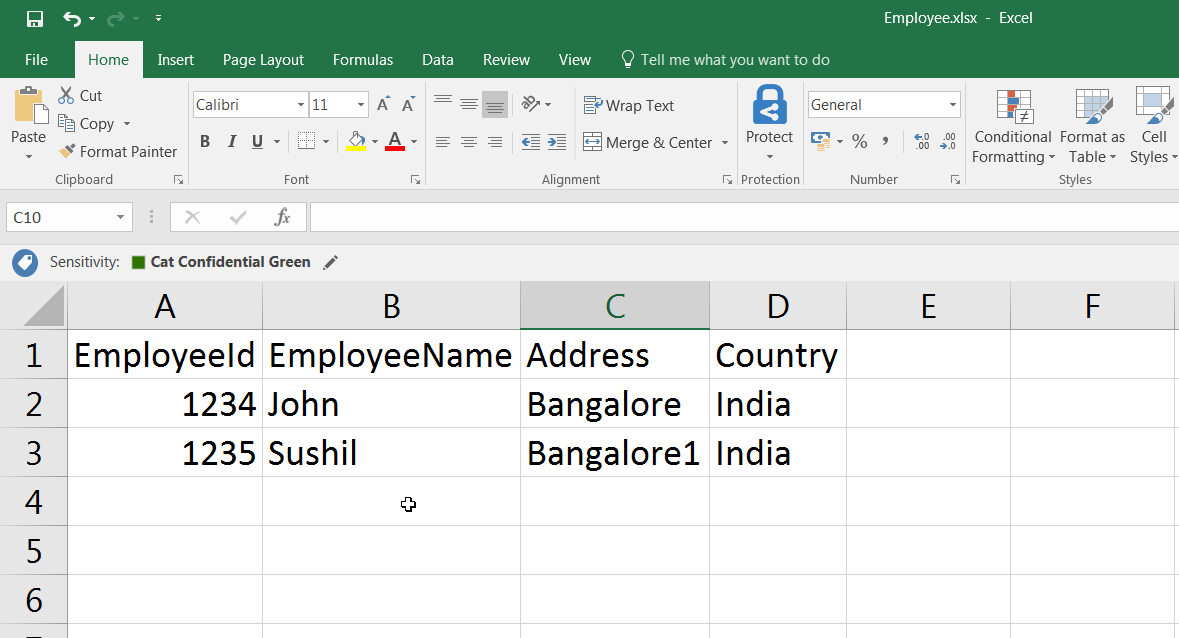Click the Format Painter
This screenshot has width=1179, height=638.
(x=118, y=151)
